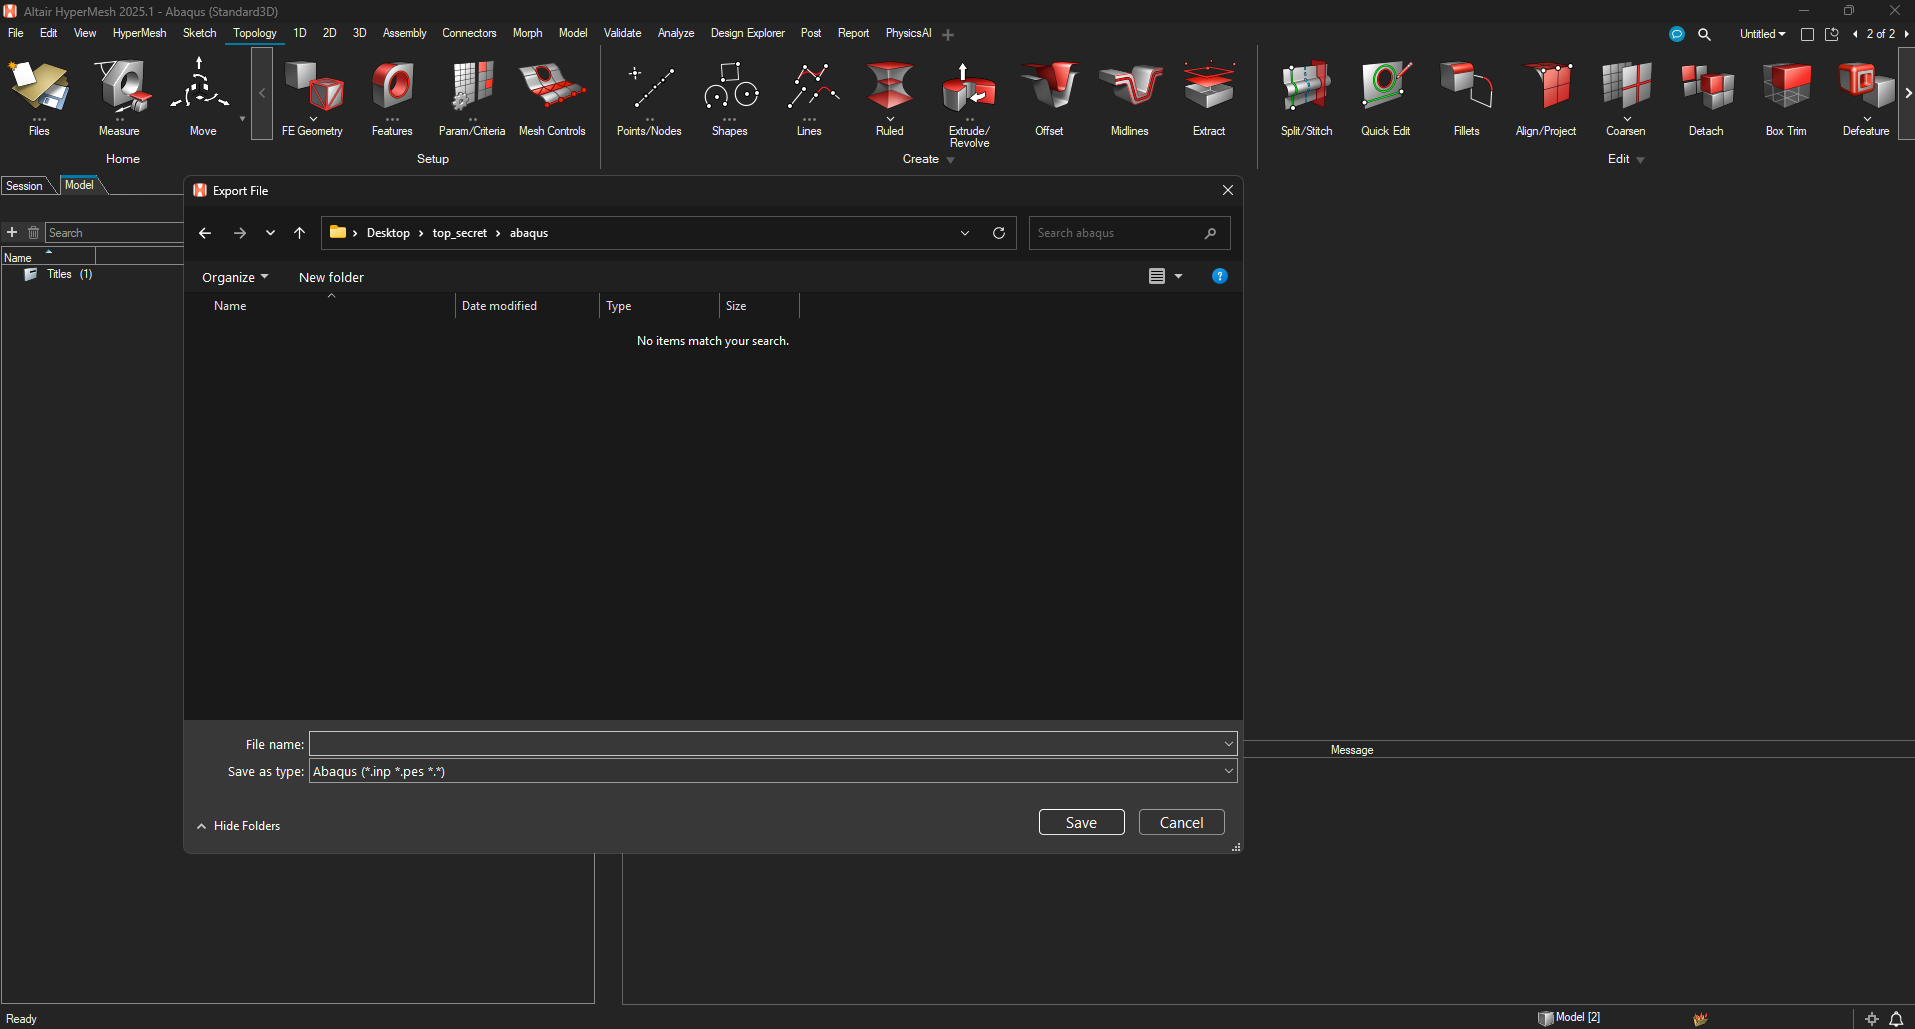The width and height of the screenshot is (1915, 1029).
Task: Click the delete trash icon in browser
Action: click(x=33, y=232)
